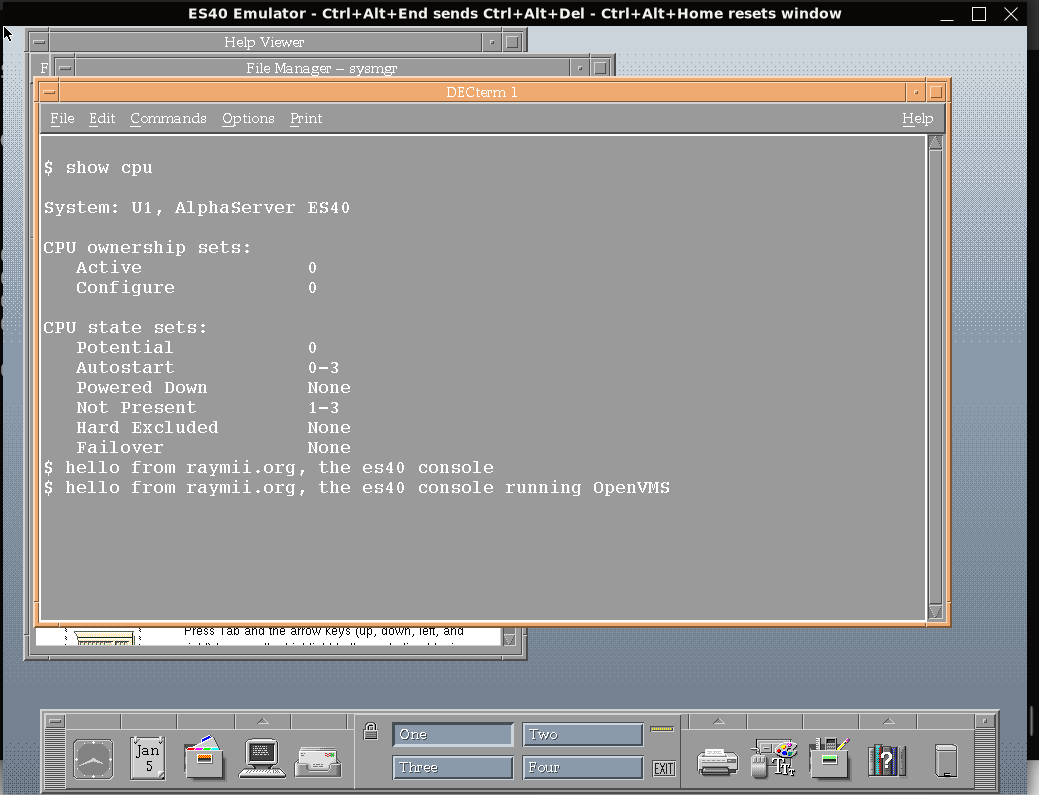Click DECterm scrollbar up arrow
The height and width of the screenshot is (795, 1039).
pos(935,142)
